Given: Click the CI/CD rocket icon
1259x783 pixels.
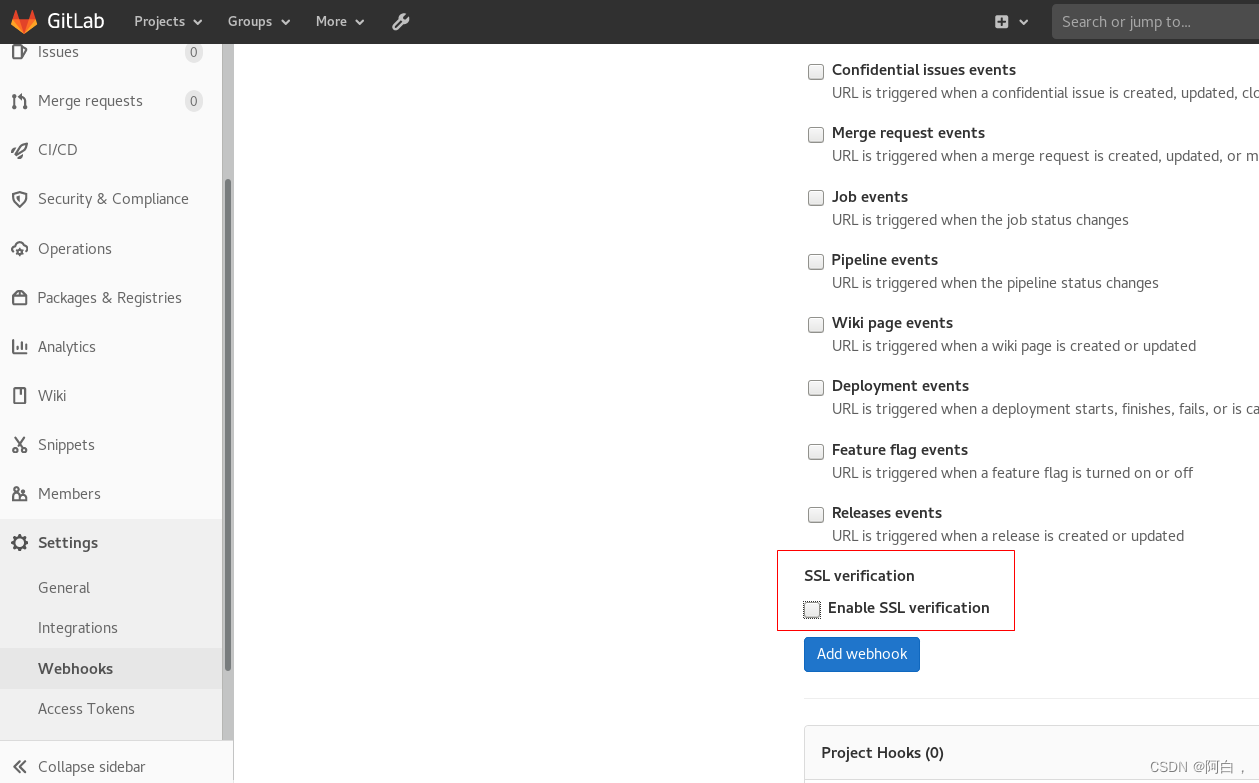Looking at the screenshot, I should (x=19, y=150).
